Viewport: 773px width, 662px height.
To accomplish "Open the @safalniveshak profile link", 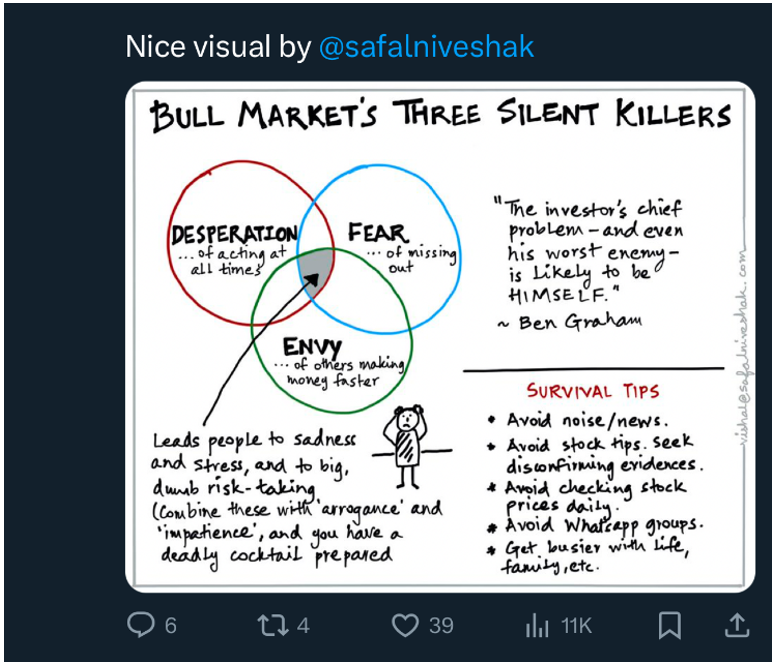I will [426, 46].
